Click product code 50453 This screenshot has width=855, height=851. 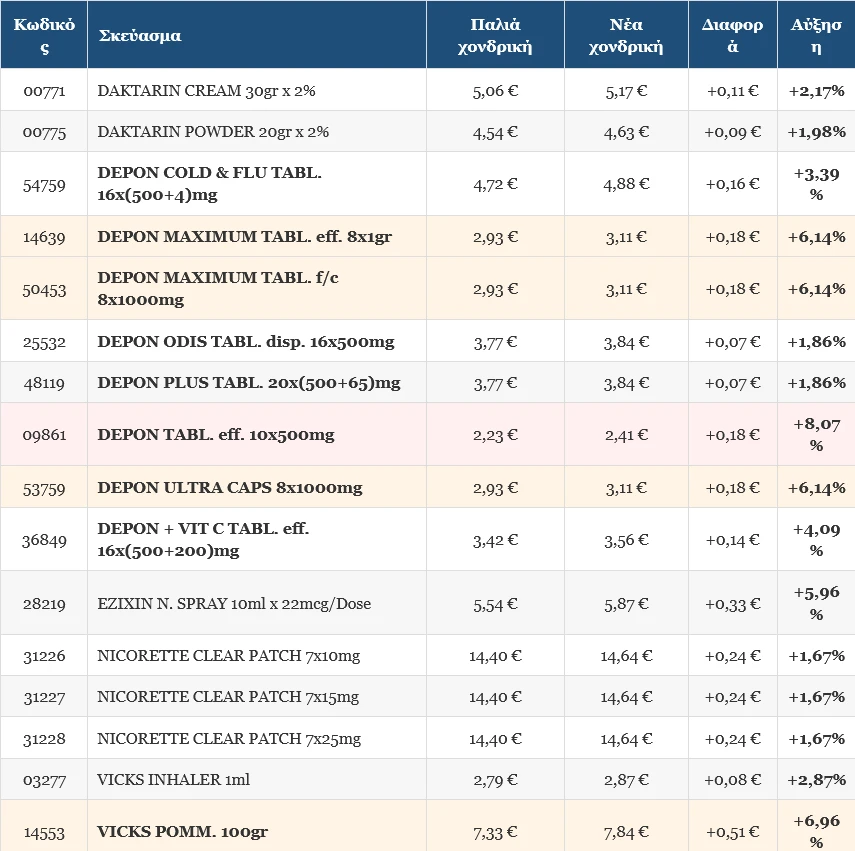tap(44, 290)
